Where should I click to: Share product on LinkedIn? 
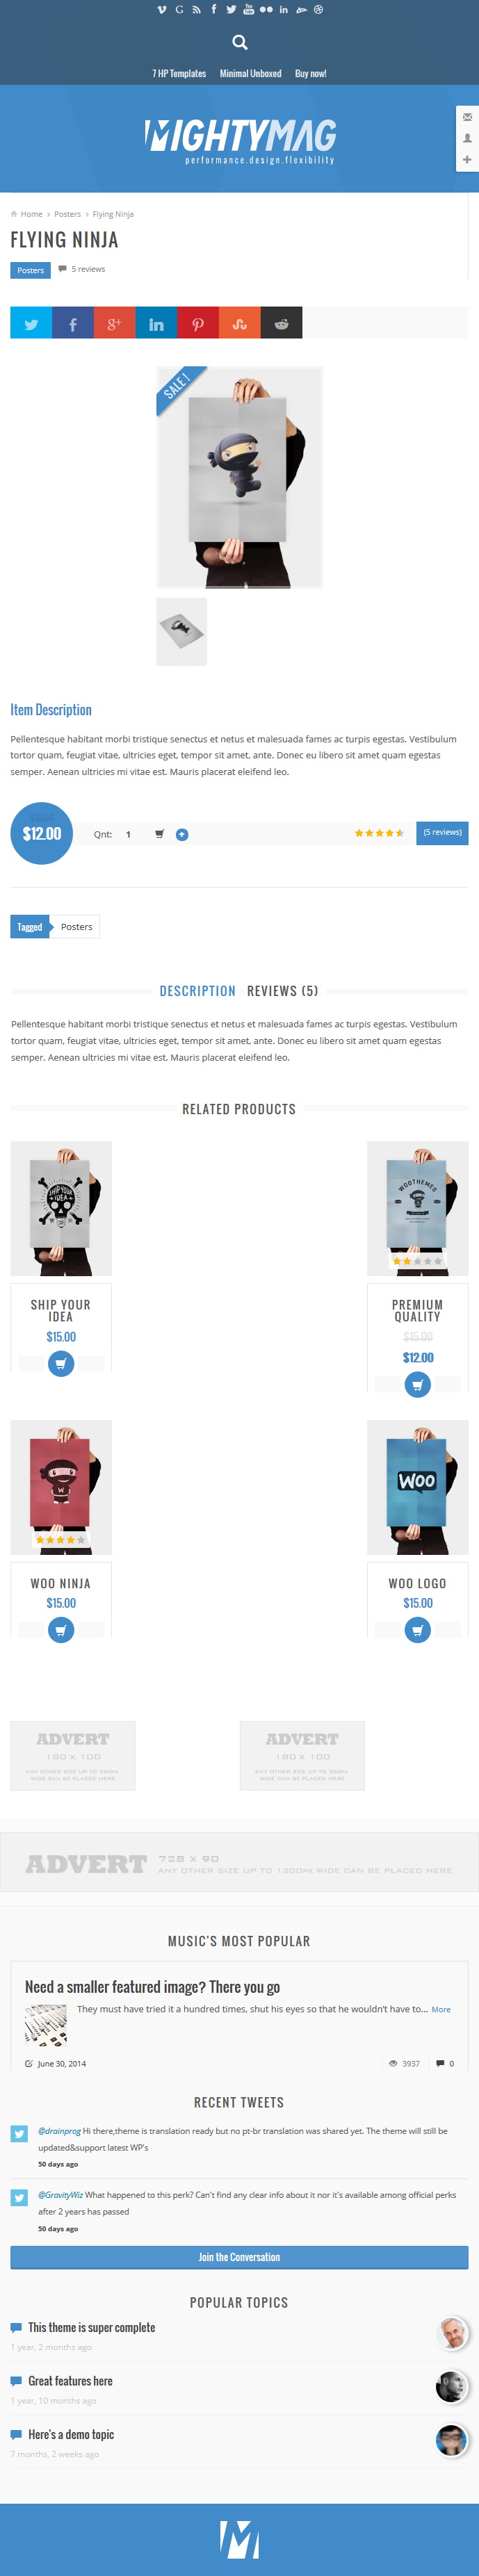pos(156,323)
